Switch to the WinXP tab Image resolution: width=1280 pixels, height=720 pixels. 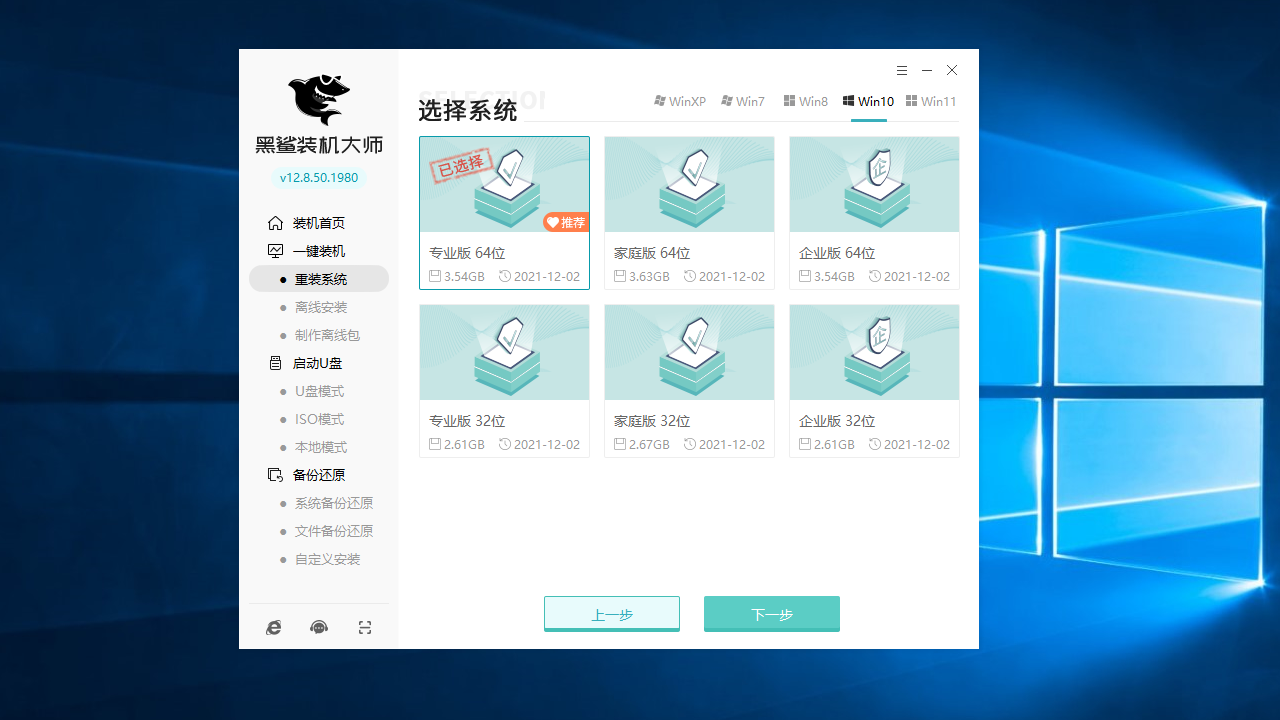tap(679, 101)
